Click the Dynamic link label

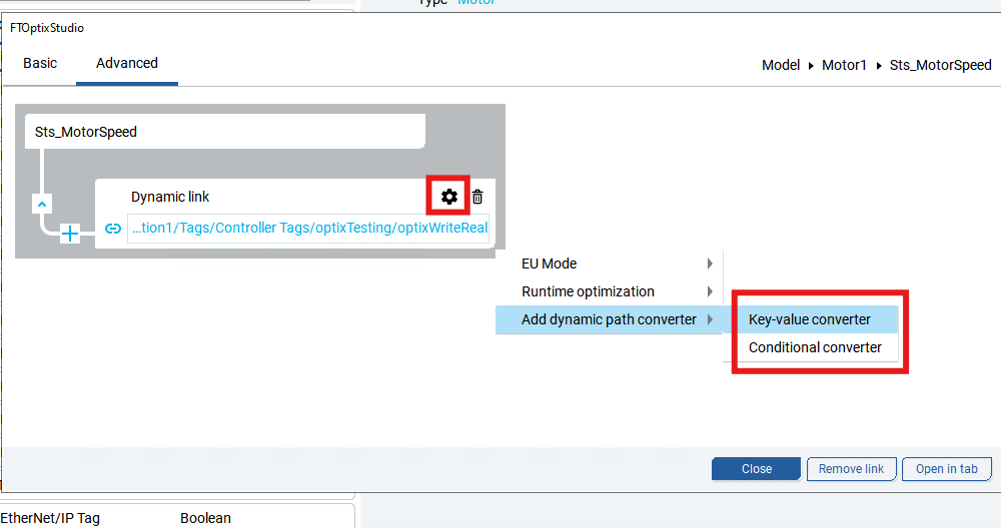pyautogui.click(x=170, y=197)
